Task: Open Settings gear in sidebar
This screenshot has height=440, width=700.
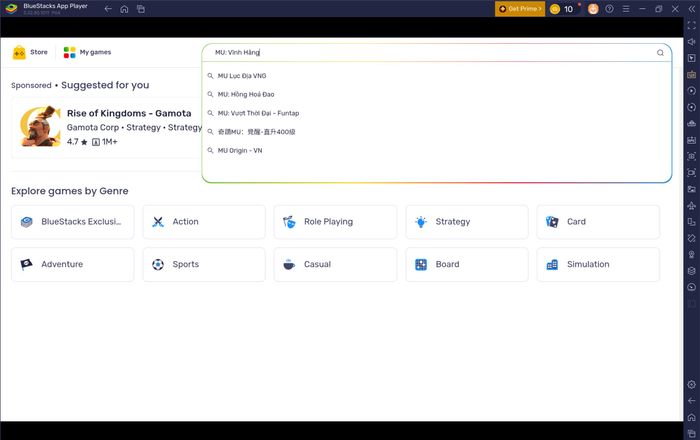Action: click(692, 385)
